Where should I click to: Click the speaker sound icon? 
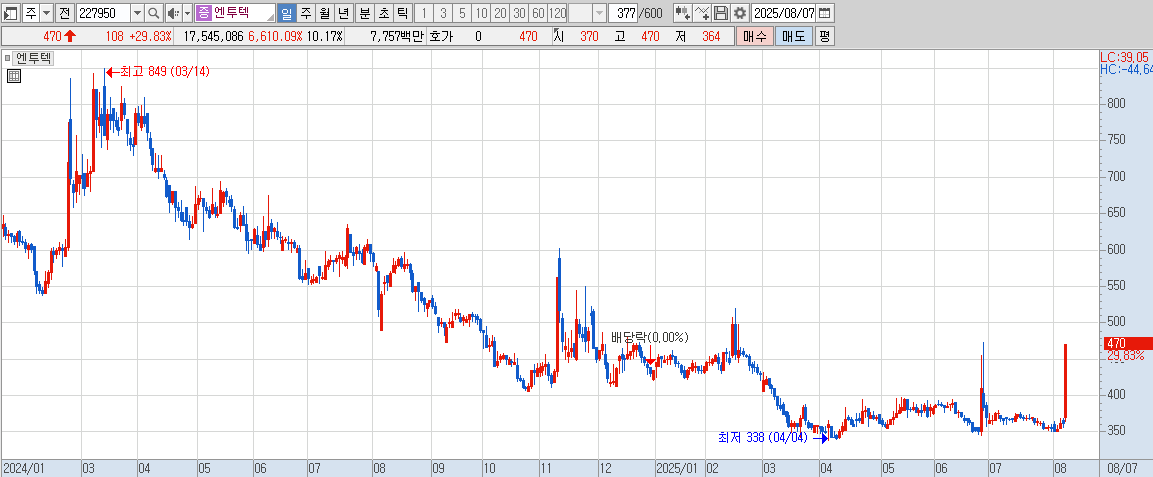(x=173, y=12)
